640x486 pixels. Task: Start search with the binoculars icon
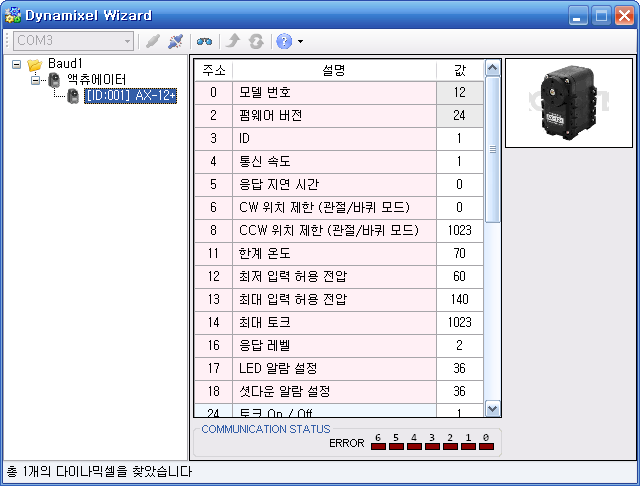(x=204, y=41)
